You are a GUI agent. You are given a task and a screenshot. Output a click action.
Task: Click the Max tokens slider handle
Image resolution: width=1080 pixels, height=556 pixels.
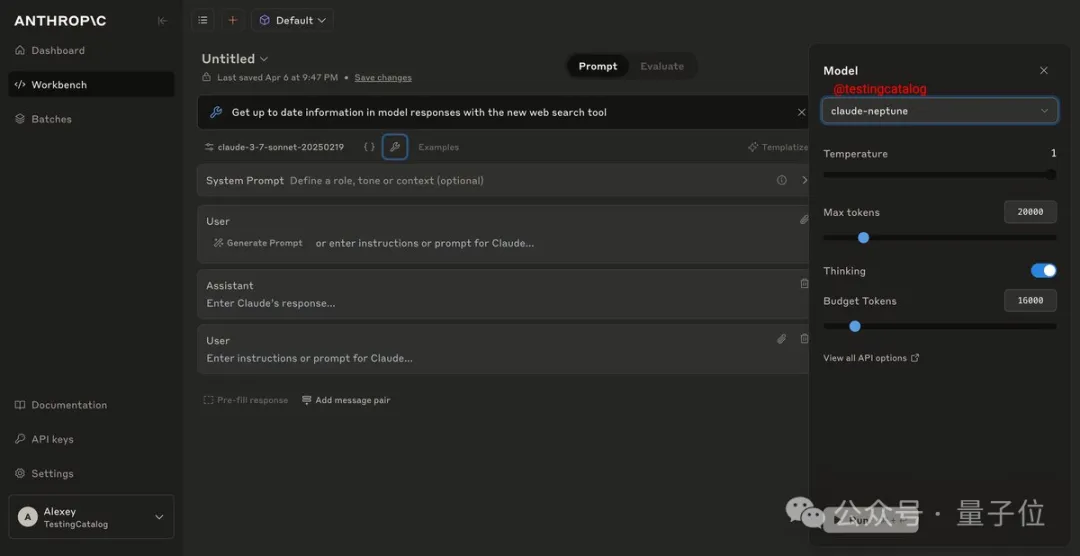(863, 238)
